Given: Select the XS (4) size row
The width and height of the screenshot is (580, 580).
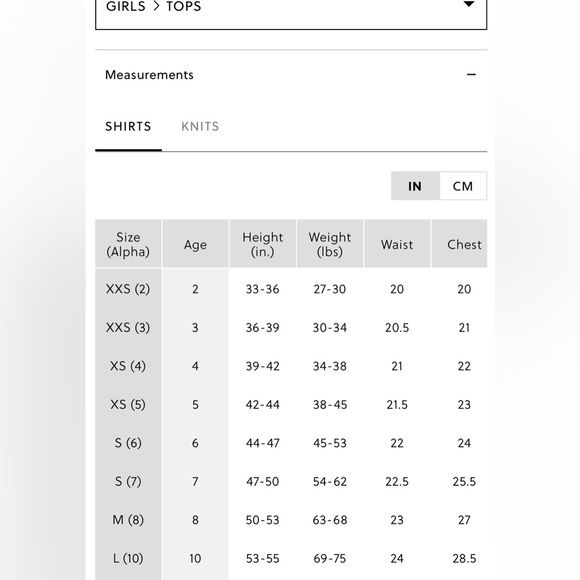Looking at the screenshot, I should pyautogui.click(x=291, y=366).
